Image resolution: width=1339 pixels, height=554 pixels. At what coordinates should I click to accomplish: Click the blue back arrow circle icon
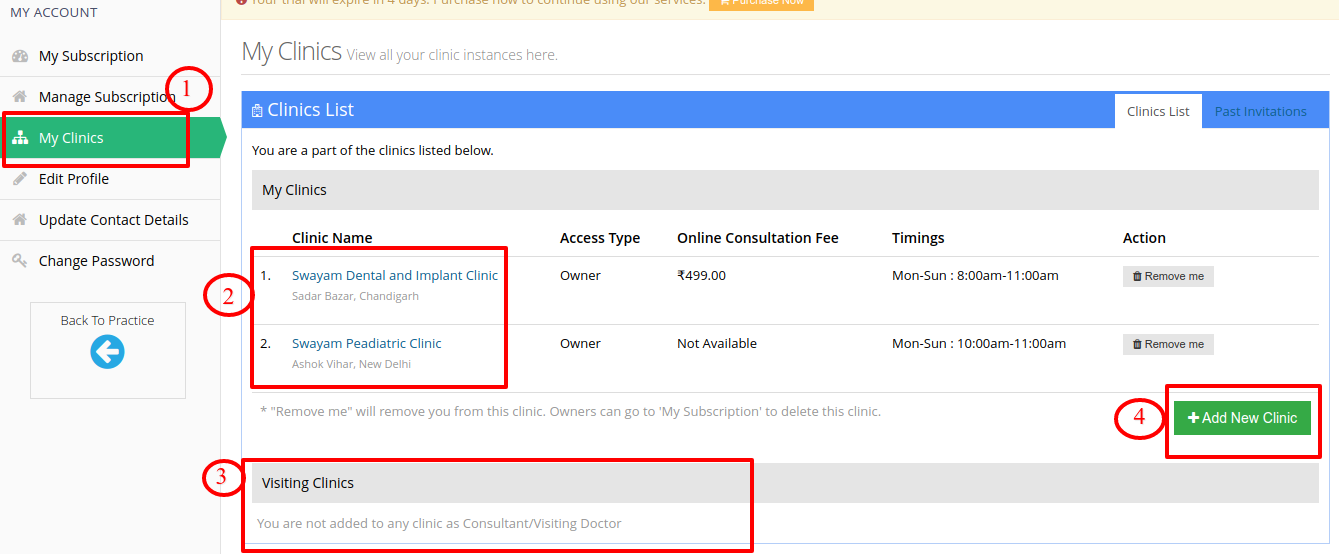coord(107,351)
